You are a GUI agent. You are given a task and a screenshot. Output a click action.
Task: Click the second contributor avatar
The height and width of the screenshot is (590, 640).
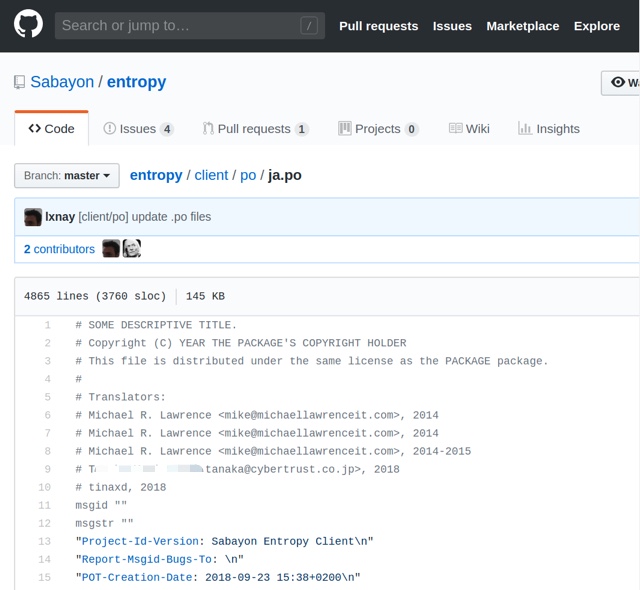132,249
